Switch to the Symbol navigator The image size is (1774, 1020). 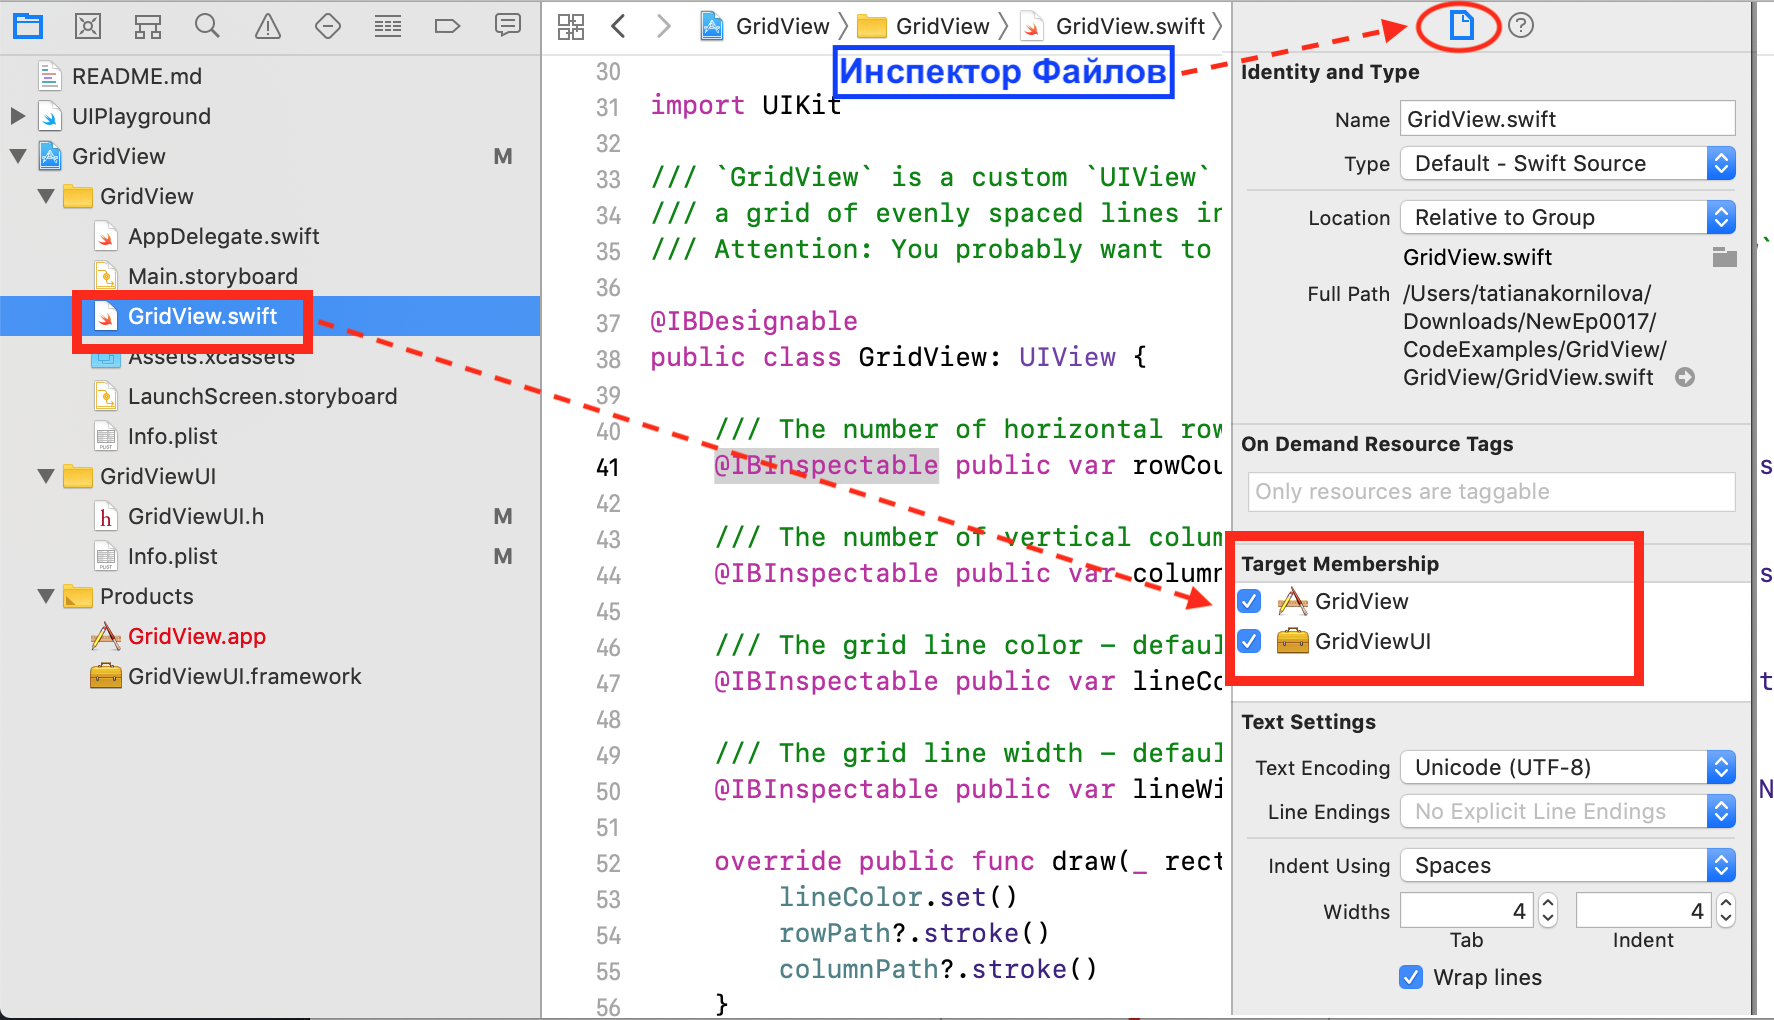[148, 26]
